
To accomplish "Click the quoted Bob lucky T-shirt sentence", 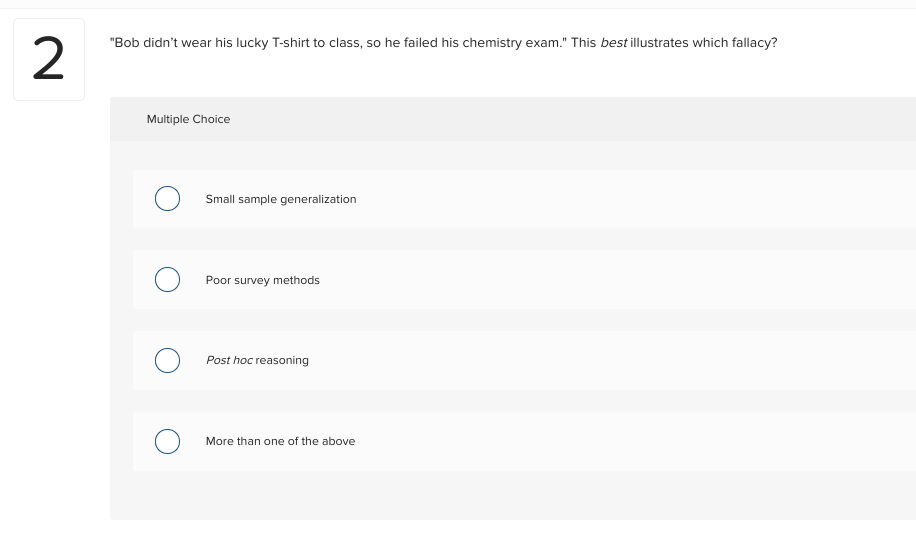I will point(338,46).
